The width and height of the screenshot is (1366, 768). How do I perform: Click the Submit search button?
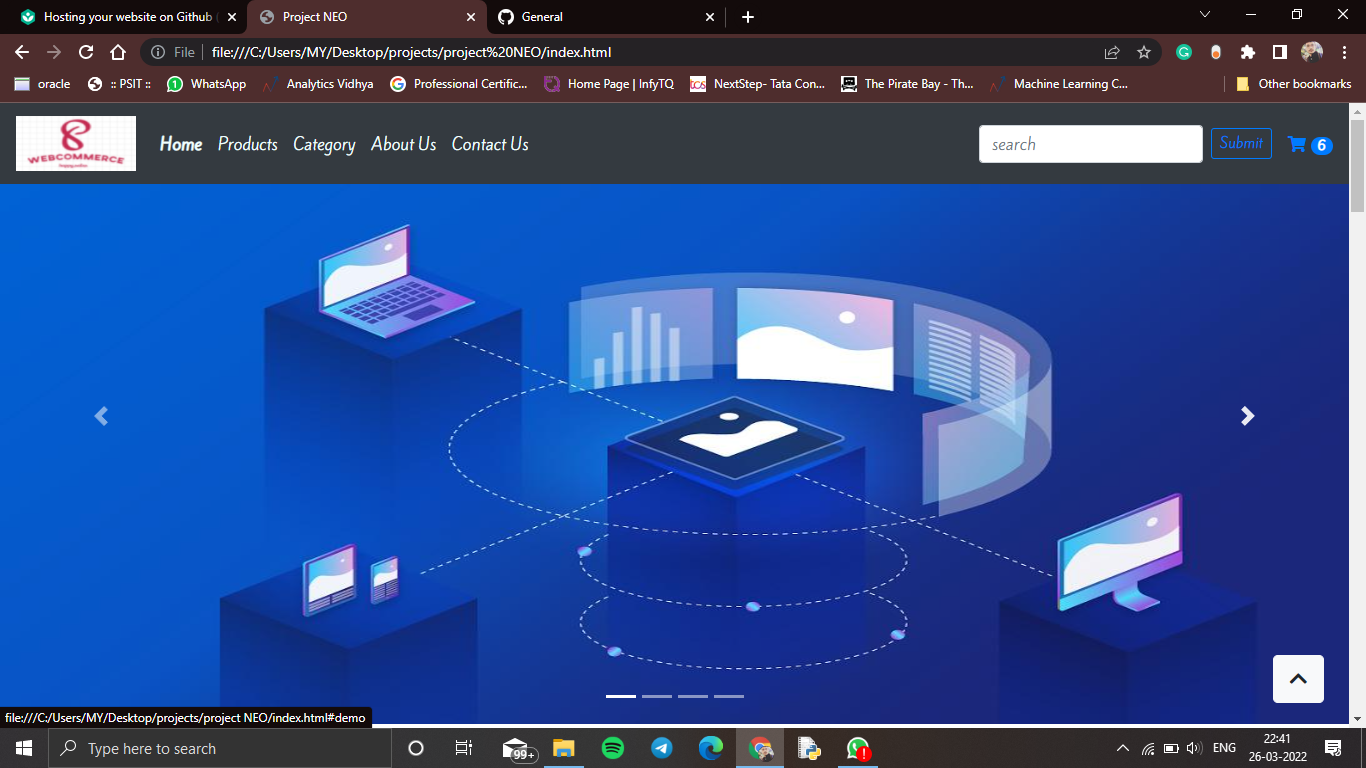(1241, 143)
